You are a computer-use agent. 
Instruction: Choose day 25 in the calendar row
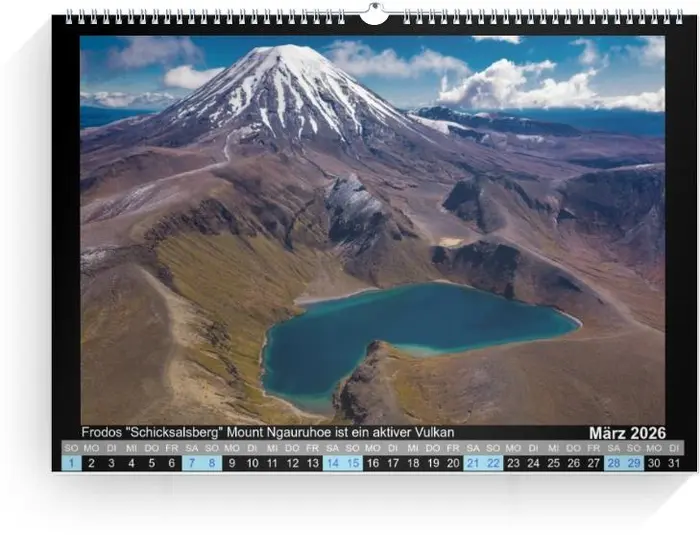pos(553,463)
